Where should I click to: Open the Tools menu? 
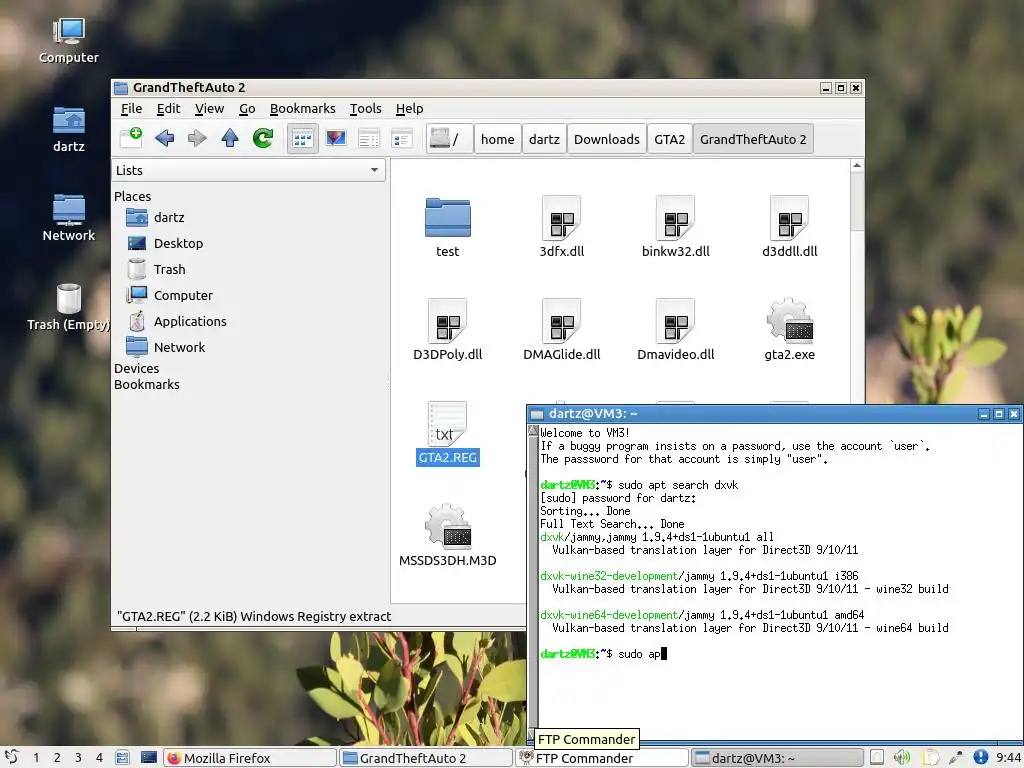[366, 108]
